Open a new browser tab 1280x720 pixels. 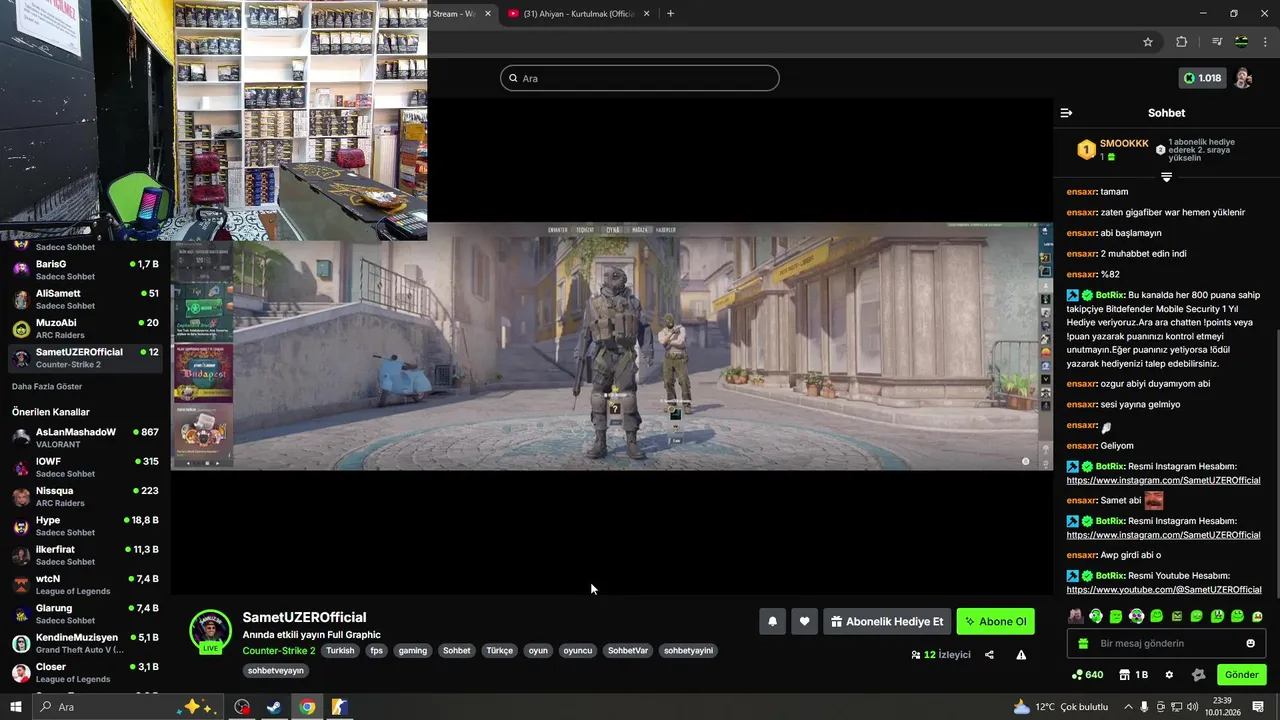pyautogui.click(x=670, y=14)
